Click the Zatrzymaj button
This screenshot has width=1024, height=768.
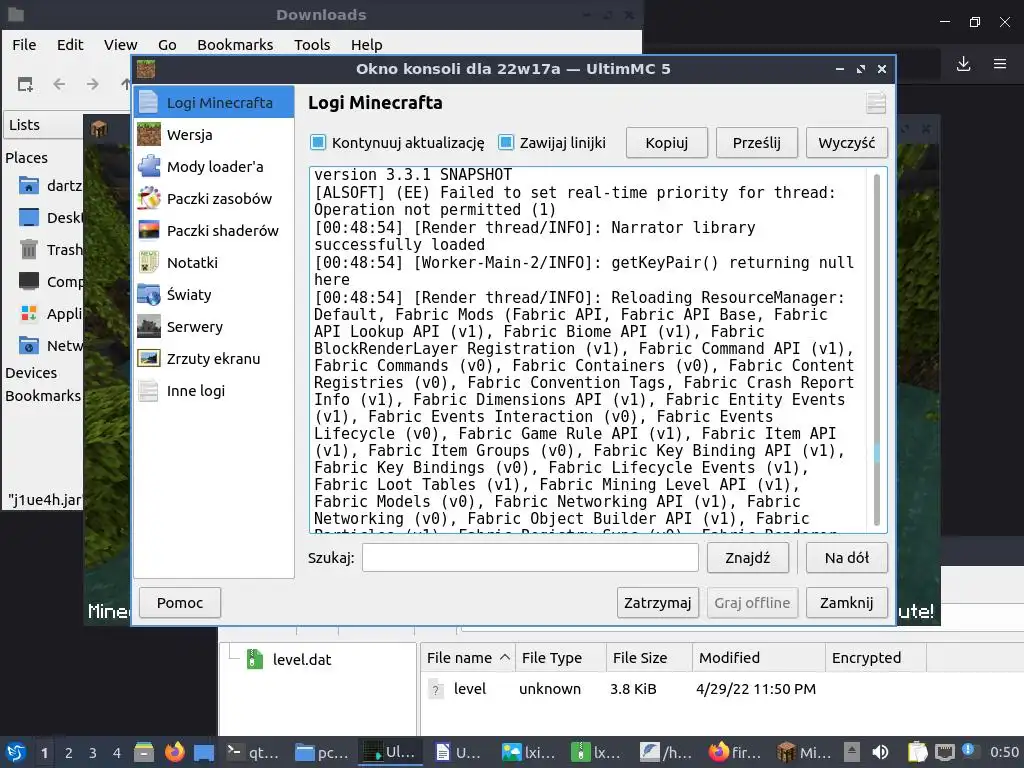[658, 602]
